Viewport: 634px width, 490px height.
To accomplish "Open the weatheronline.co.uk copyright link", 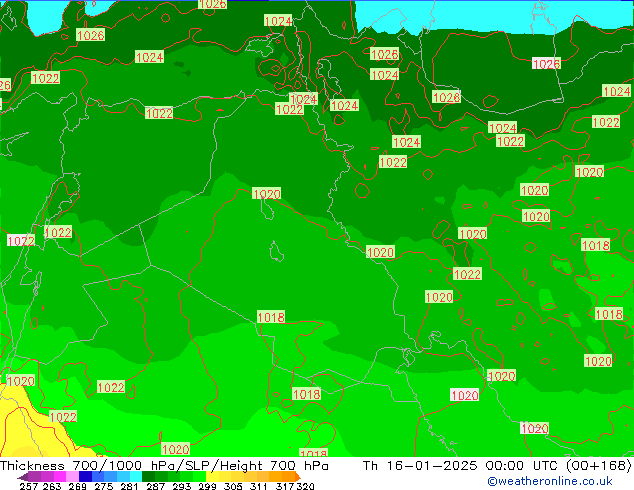I will click(550, 481).
